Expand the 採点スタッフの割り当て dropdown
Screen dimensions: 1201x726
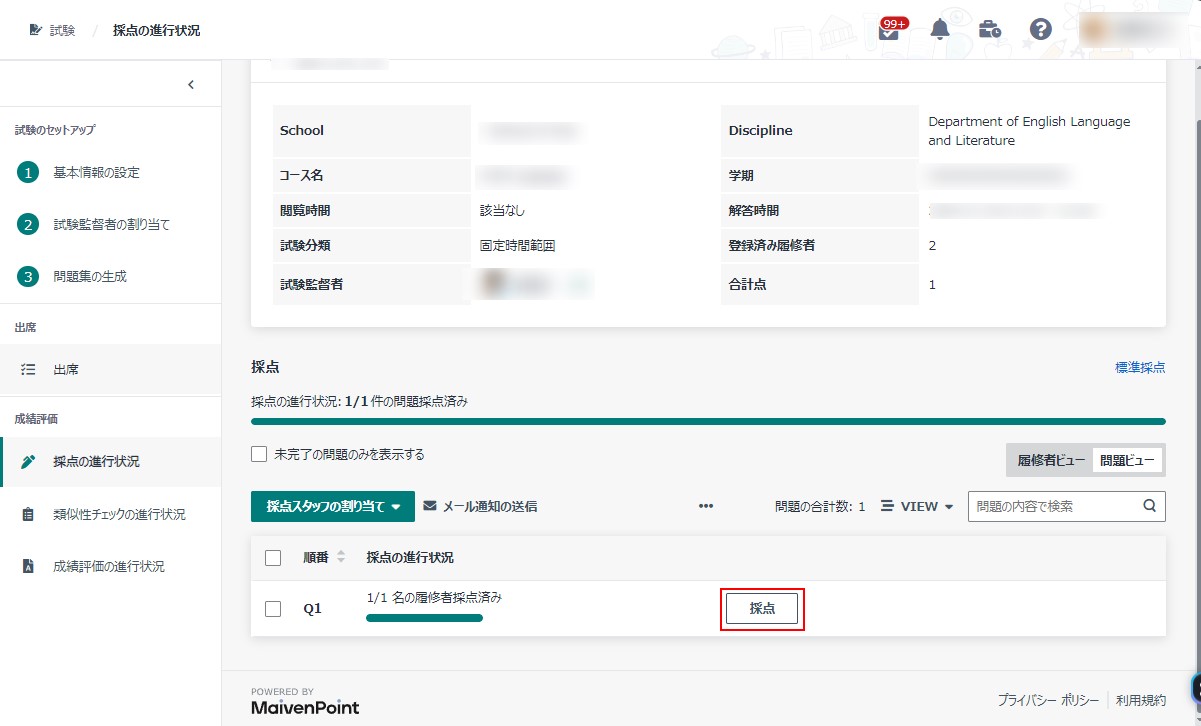332,506
